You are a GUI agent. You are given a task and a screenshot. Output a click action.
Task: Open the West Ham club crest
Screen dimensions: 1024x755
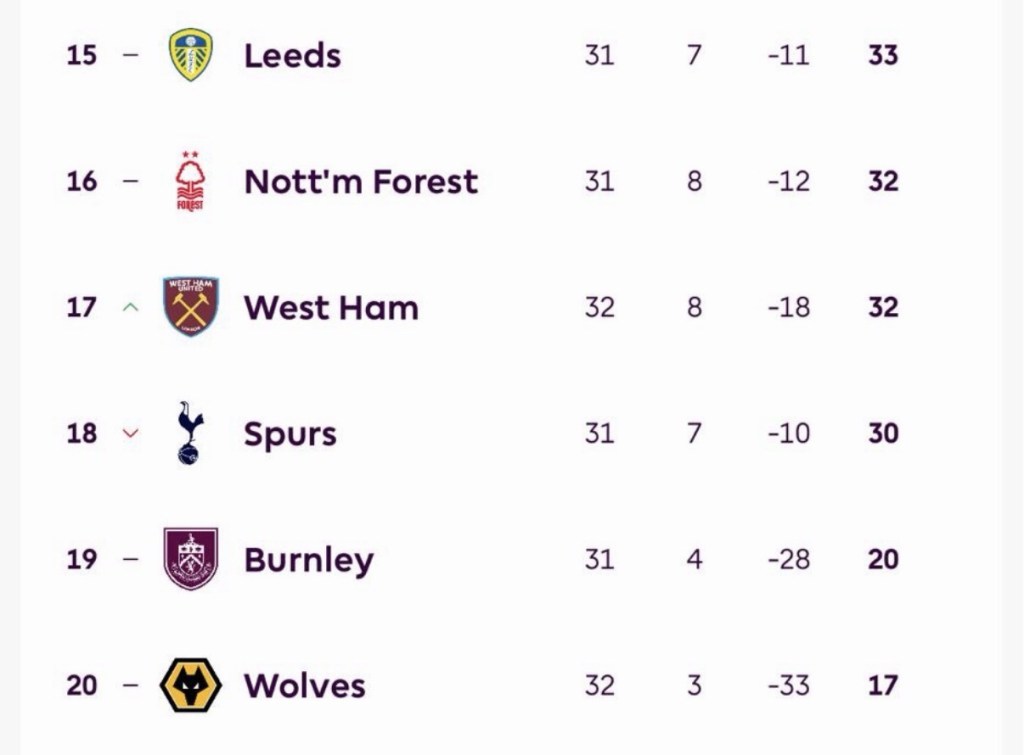click(x=191, y=306)
